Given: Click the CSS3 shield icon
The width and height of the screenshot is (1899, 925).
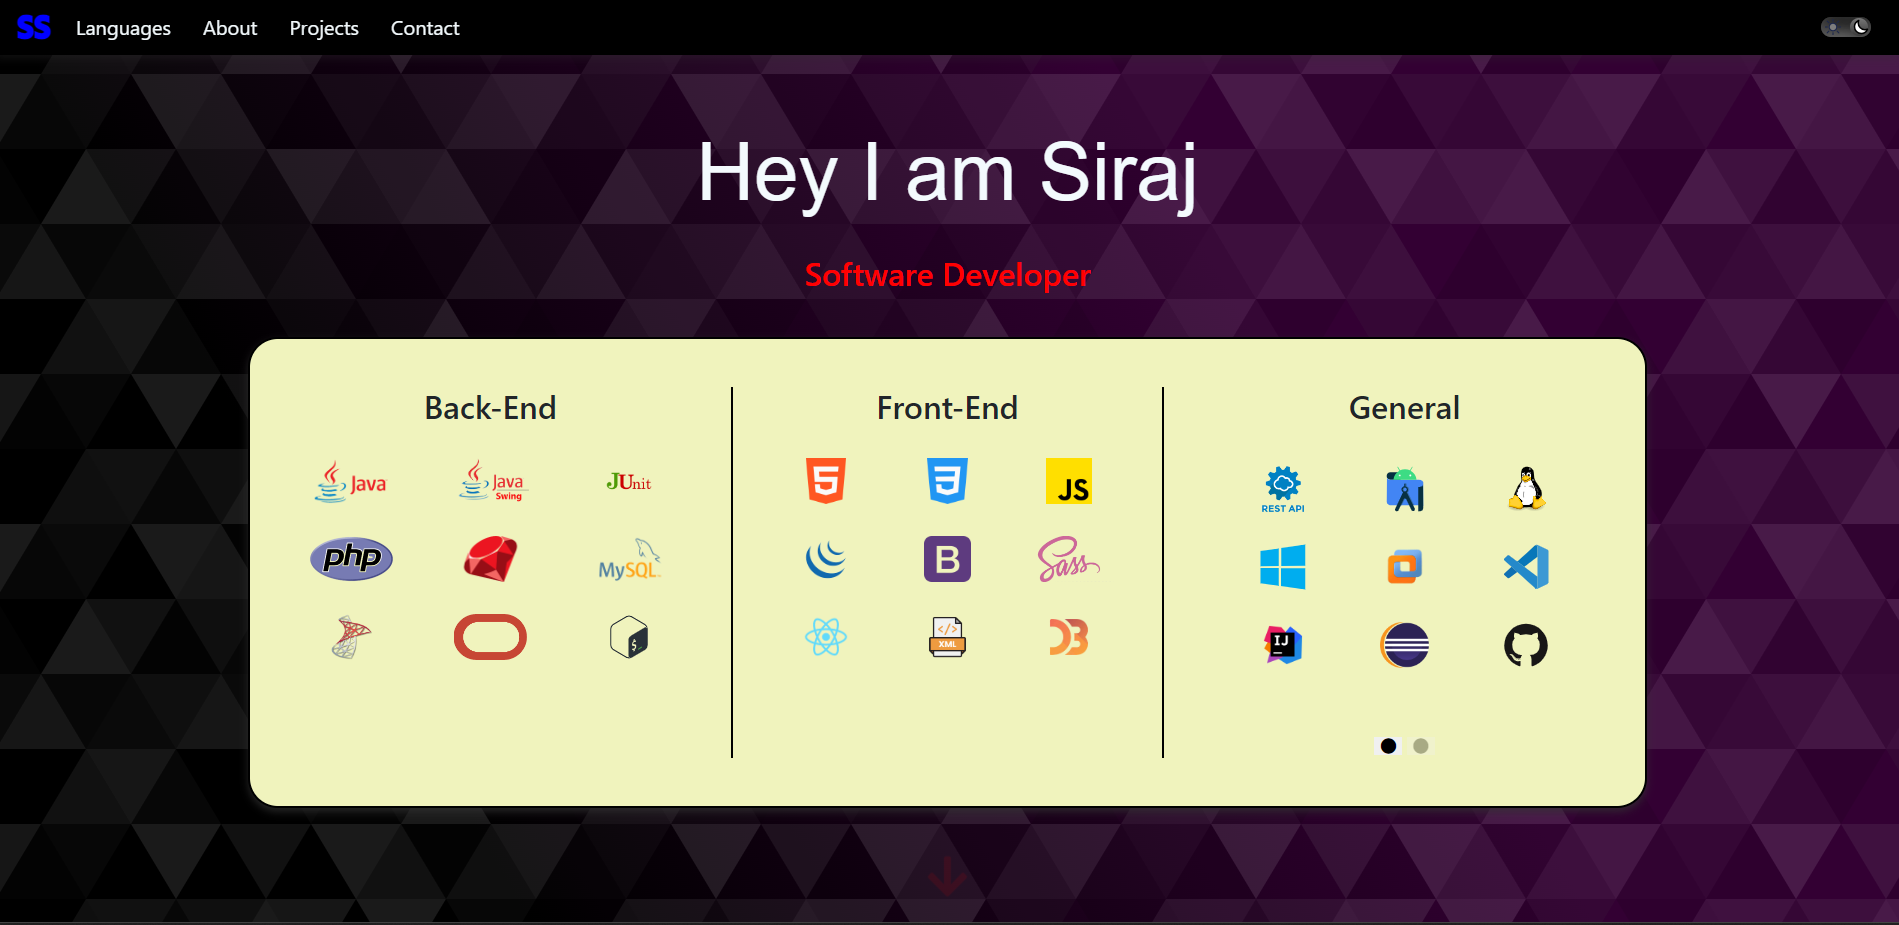Looking at the screenshot, I should 947,481.
